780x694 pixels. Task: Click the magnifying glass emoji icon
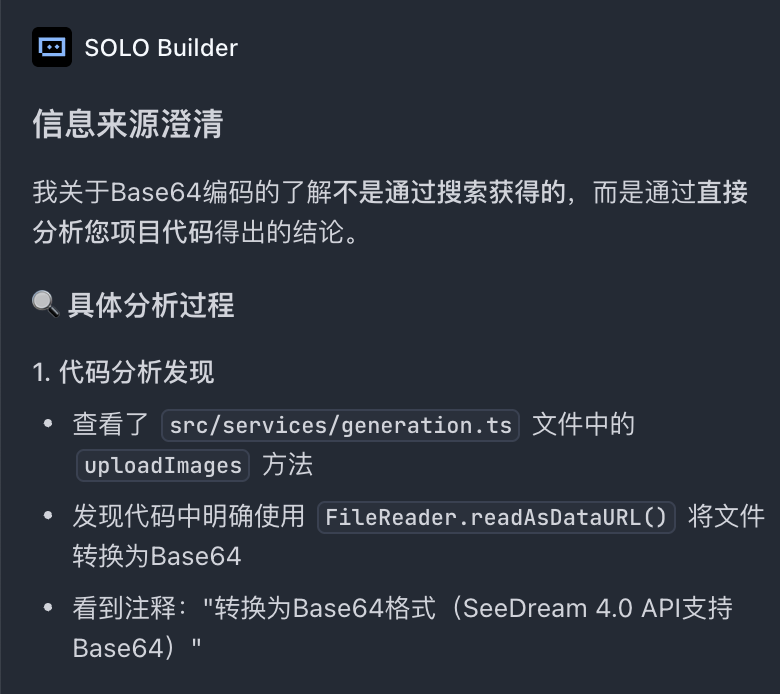coord(46,304)
